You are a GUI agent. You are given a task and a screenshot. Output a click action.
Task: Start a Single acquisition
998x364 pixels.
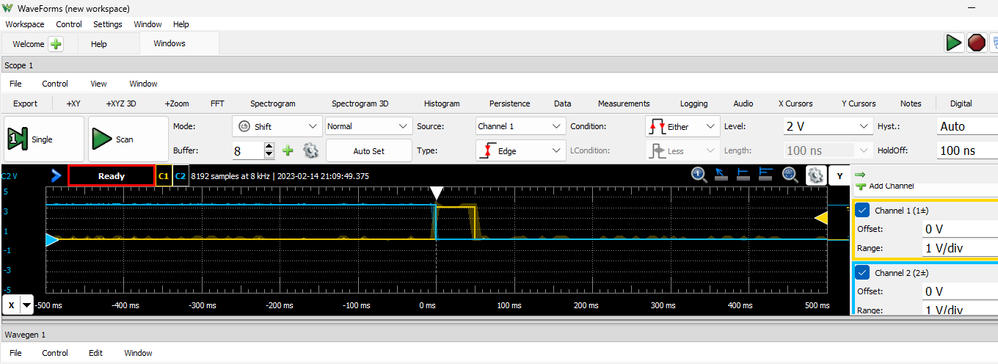[44, 139]
